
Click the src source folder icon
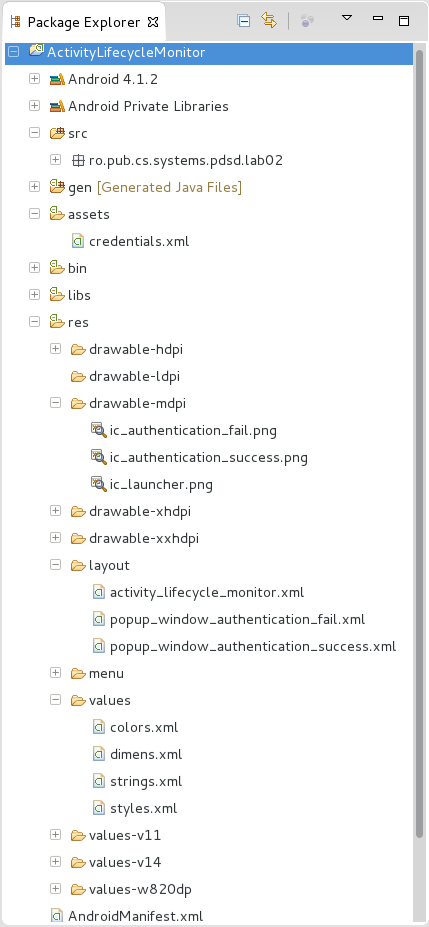57,133
